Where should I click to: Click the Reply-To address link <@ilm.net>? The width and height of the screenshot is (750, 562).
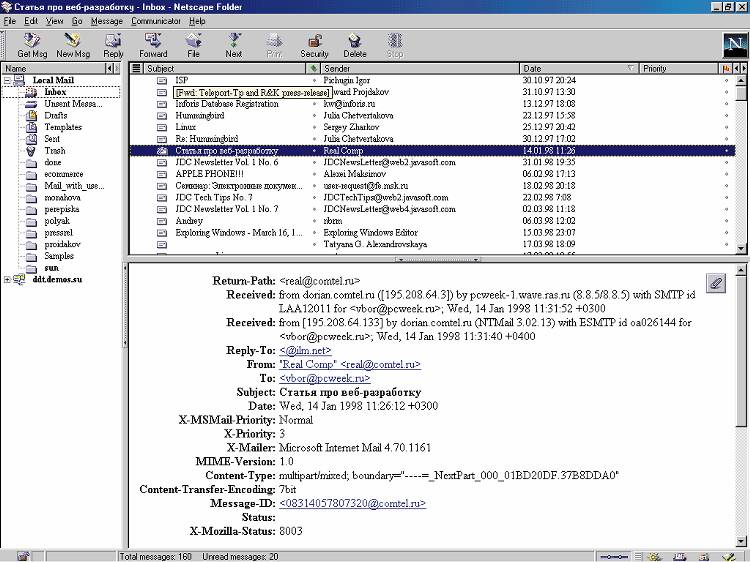[x=305, y=351]
